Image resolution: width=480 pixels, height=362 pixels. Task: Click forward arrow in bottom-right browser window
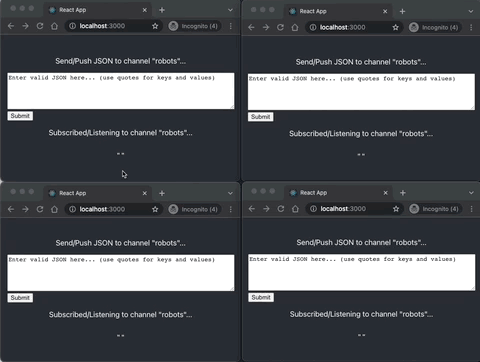[266, 209]
